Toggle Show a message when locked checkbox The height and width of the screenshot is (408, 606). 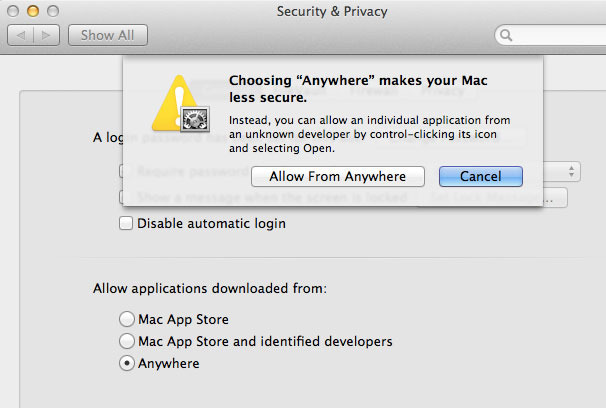pyautogui.click(x=126, y=197)
